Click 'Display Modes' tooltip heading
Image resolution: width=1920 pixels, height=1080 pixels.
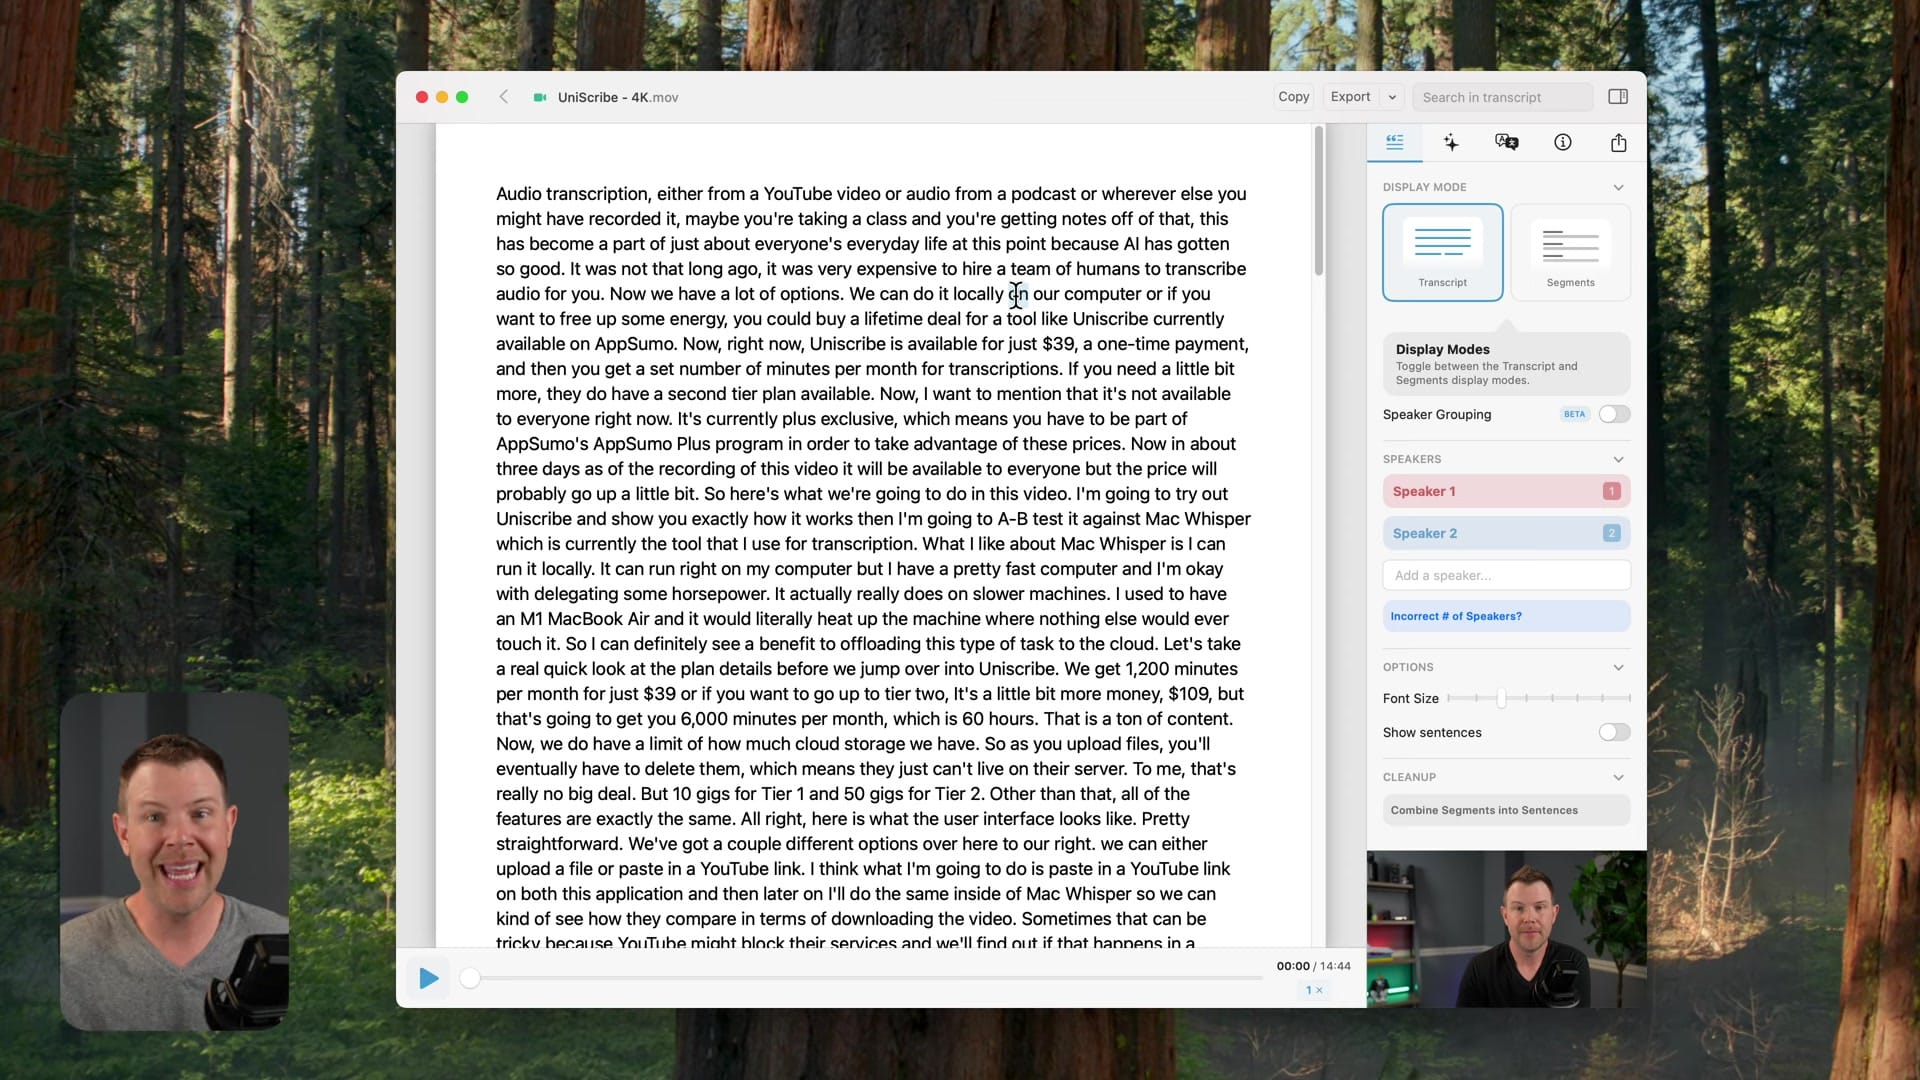tap(1442, 349)
